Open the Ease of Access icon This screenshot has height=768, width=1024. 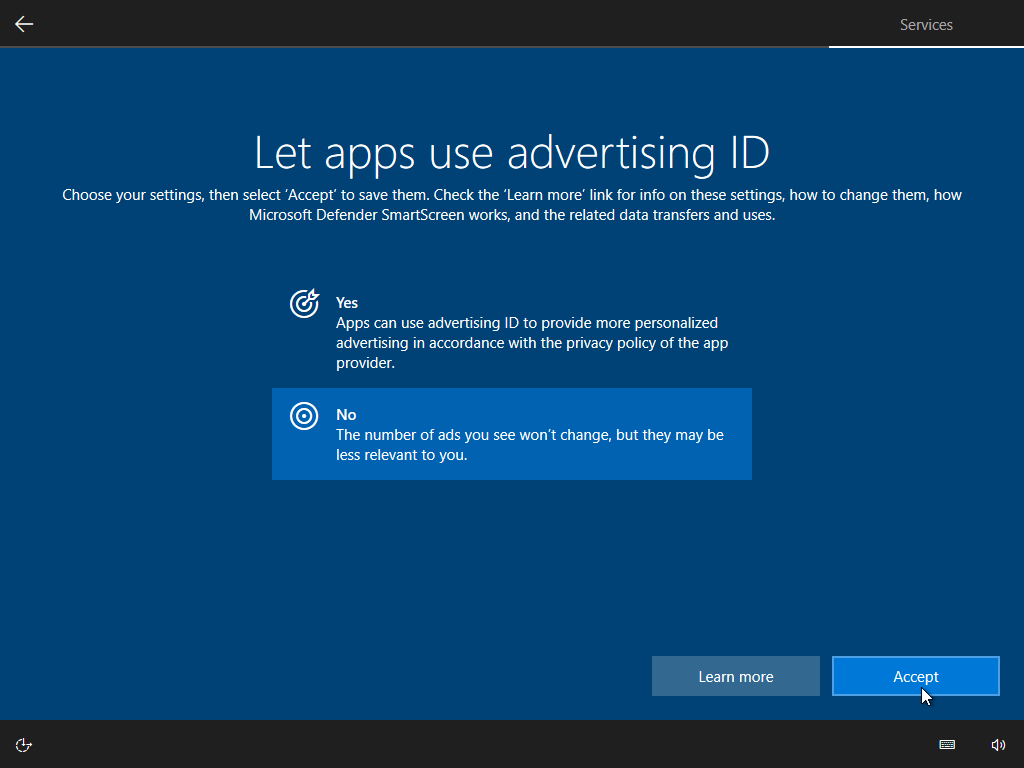pyautogui.click(x=24, y=744)
